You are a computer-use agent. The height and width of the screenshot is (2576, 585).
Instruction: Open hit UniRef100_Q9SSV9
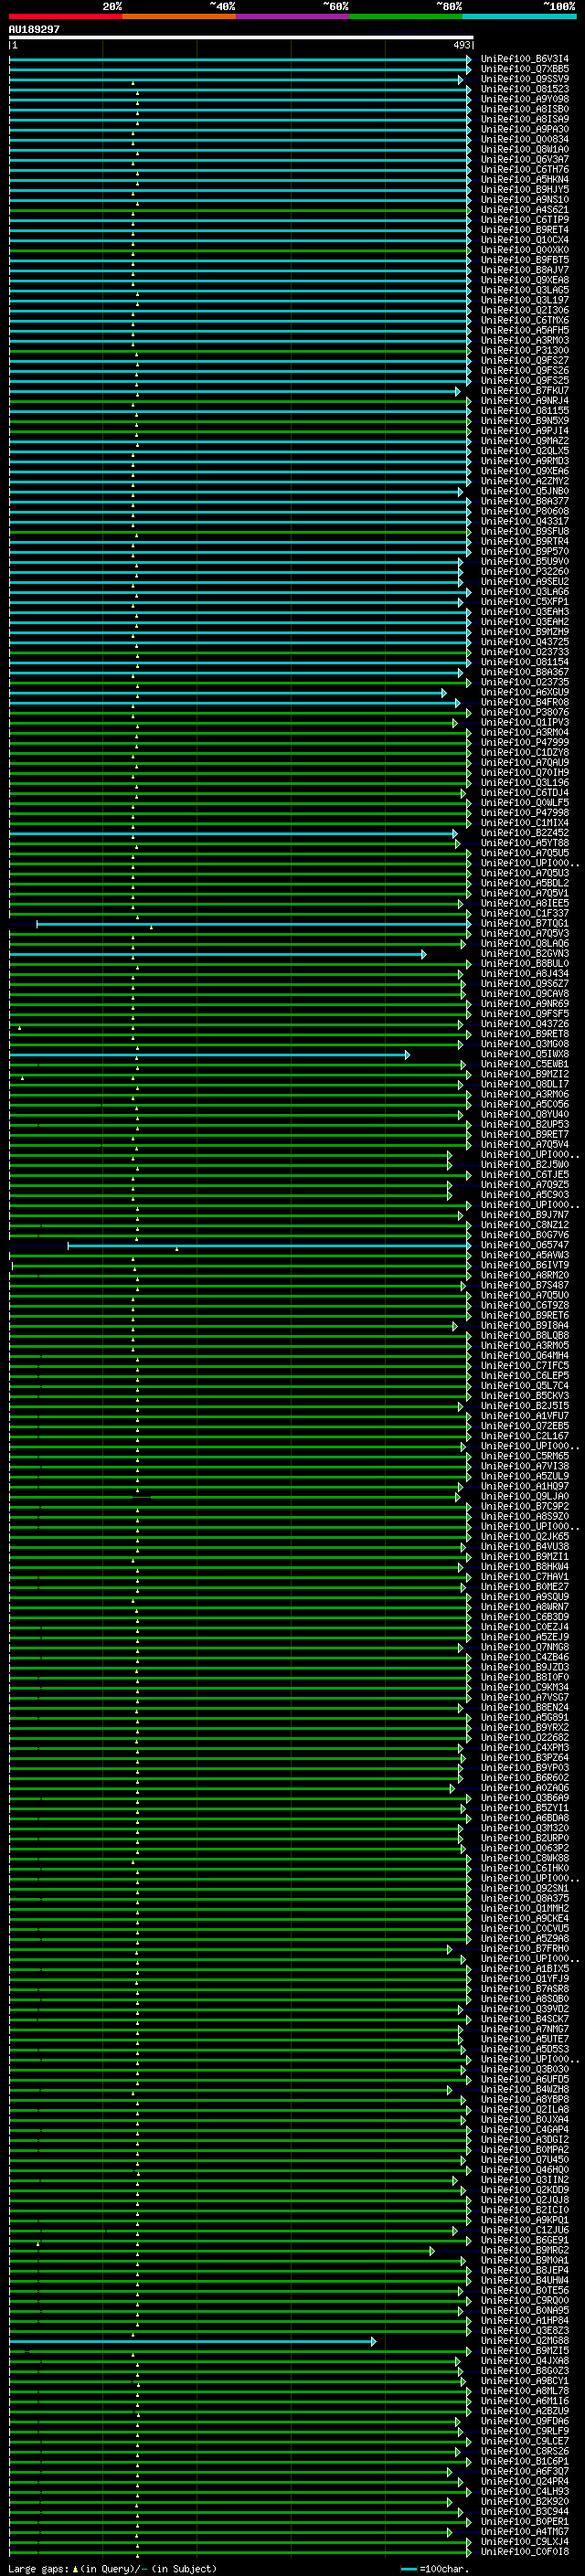(525, 79)
